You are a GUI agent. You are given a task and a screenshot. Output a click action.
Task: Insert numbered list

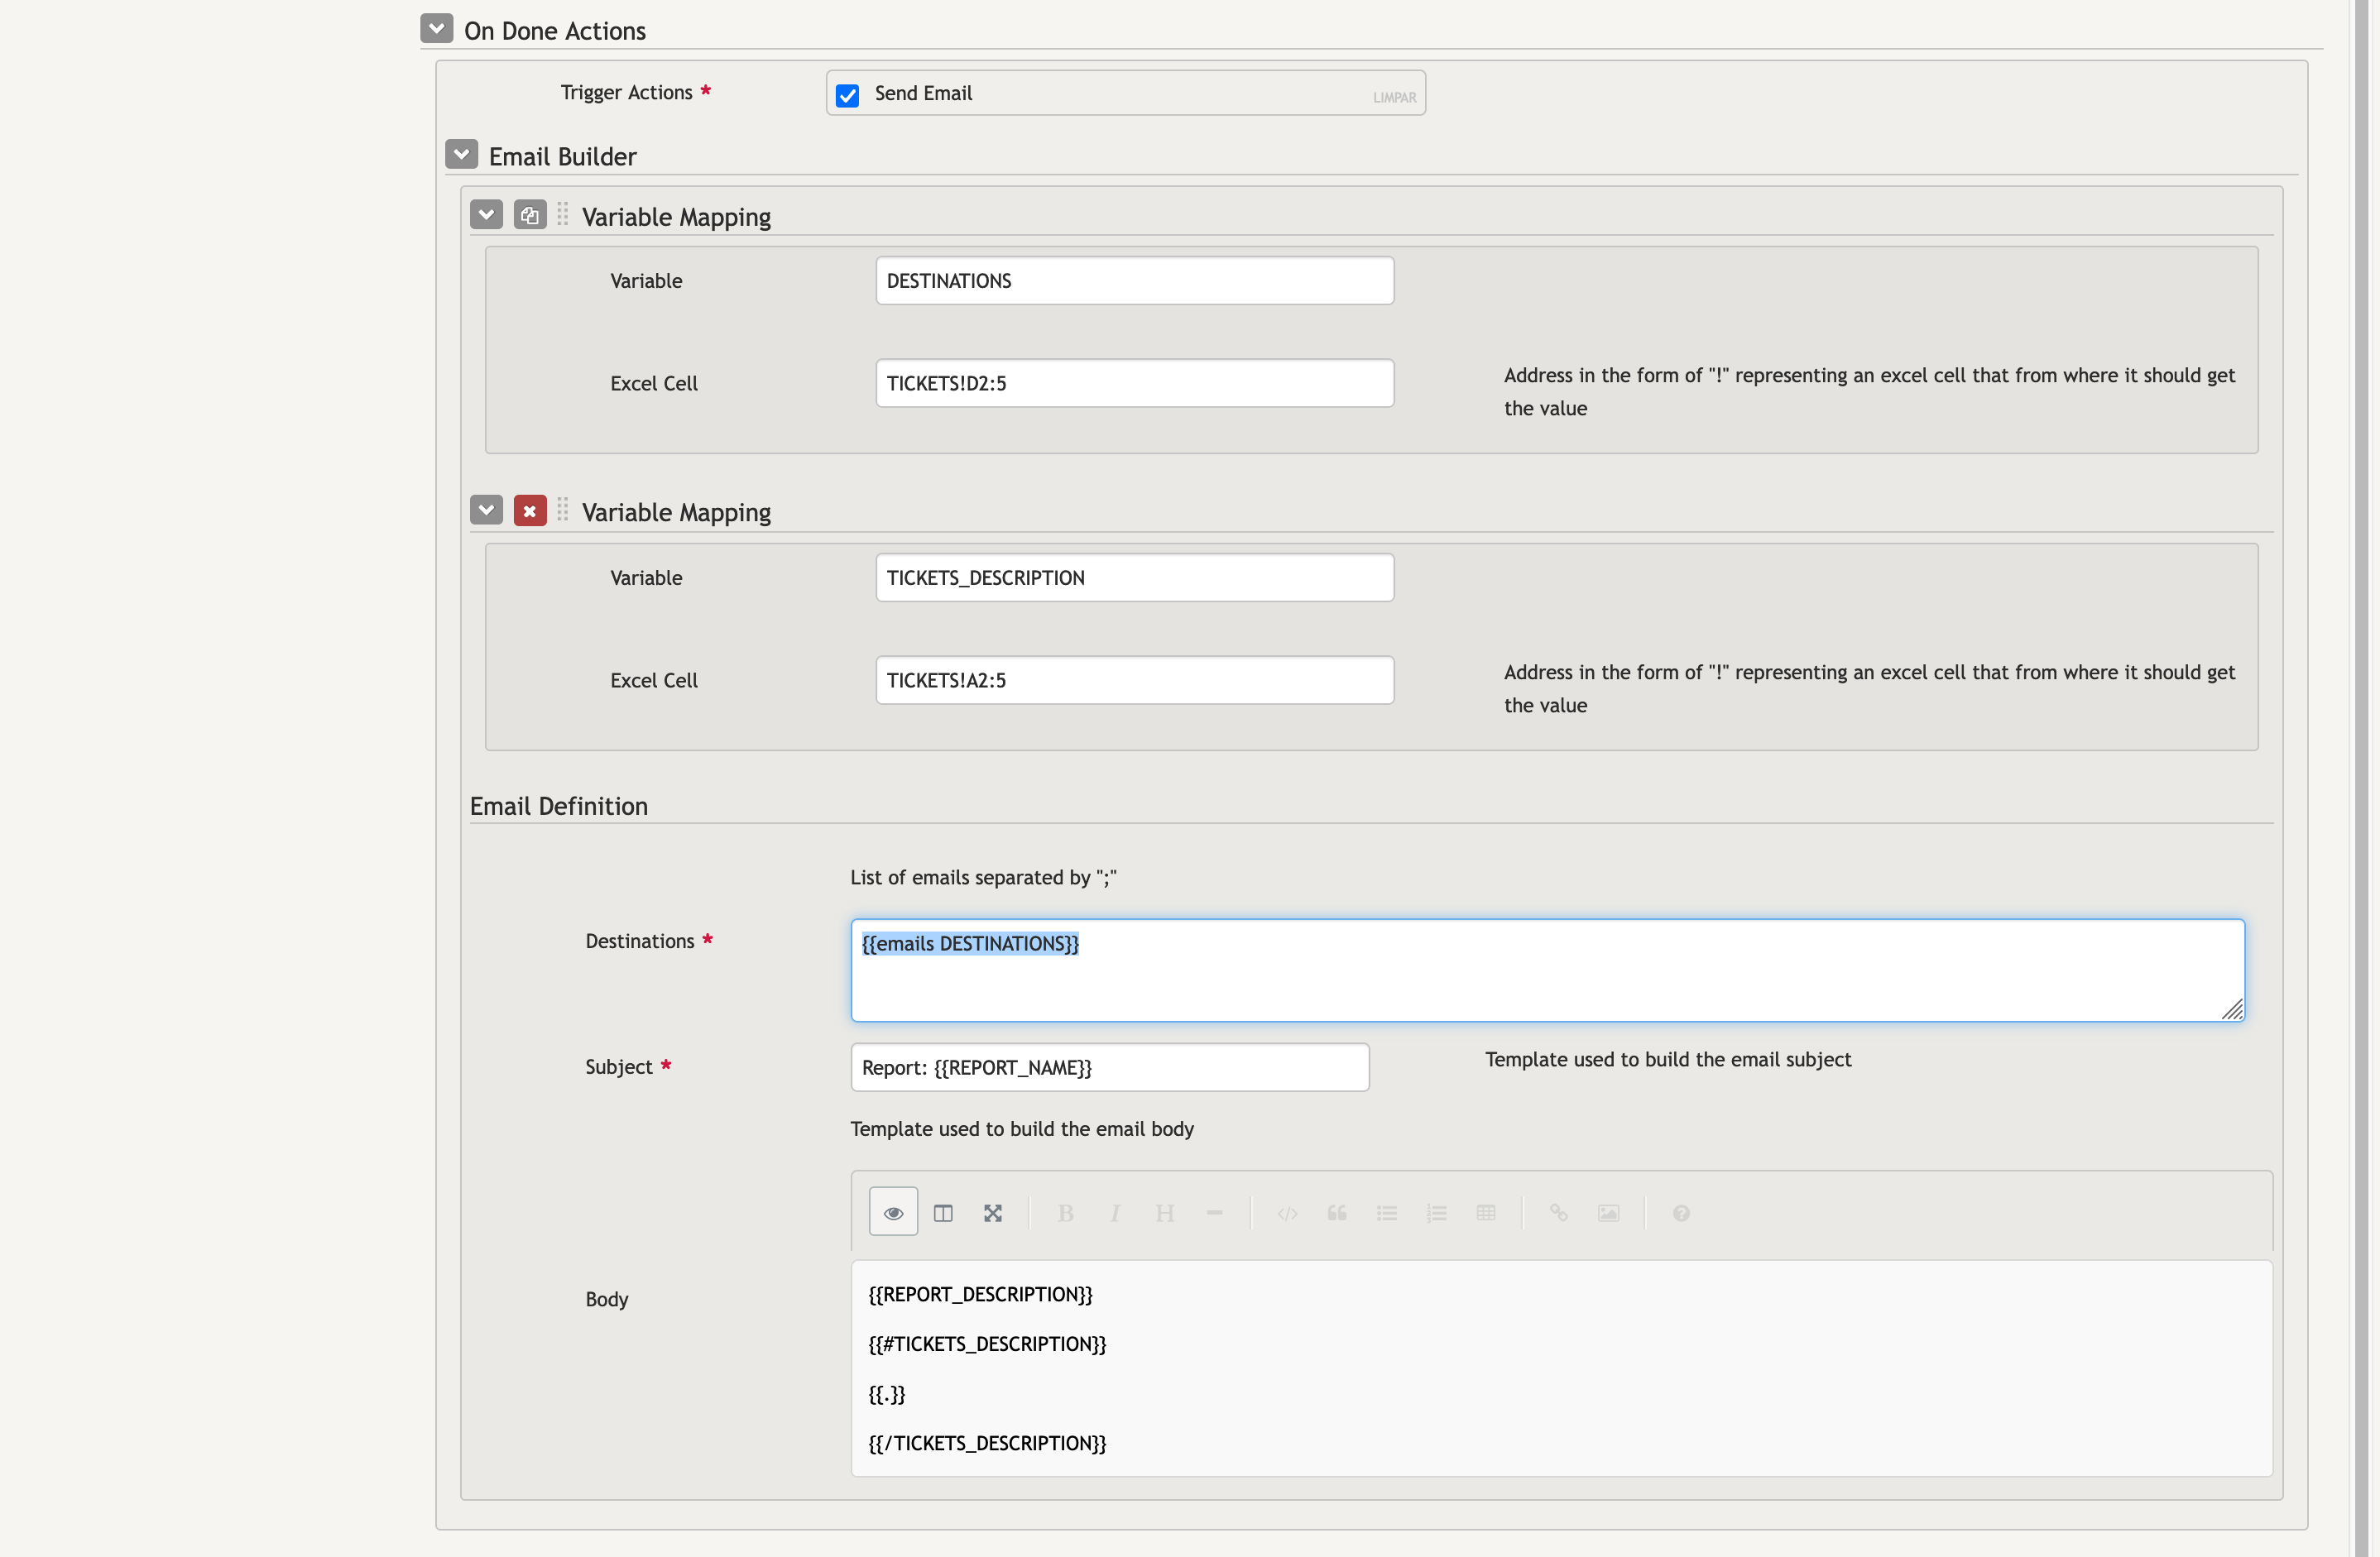(1437, 1212)
